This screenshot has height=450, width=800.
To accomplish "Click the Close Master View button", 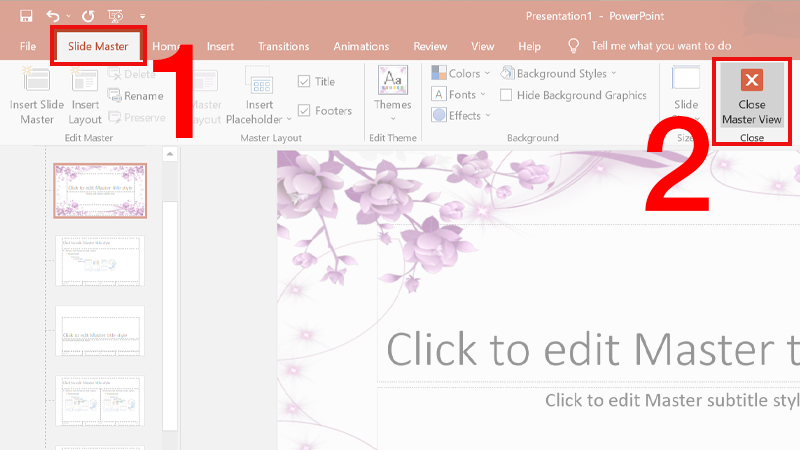I will coord(752,95).
